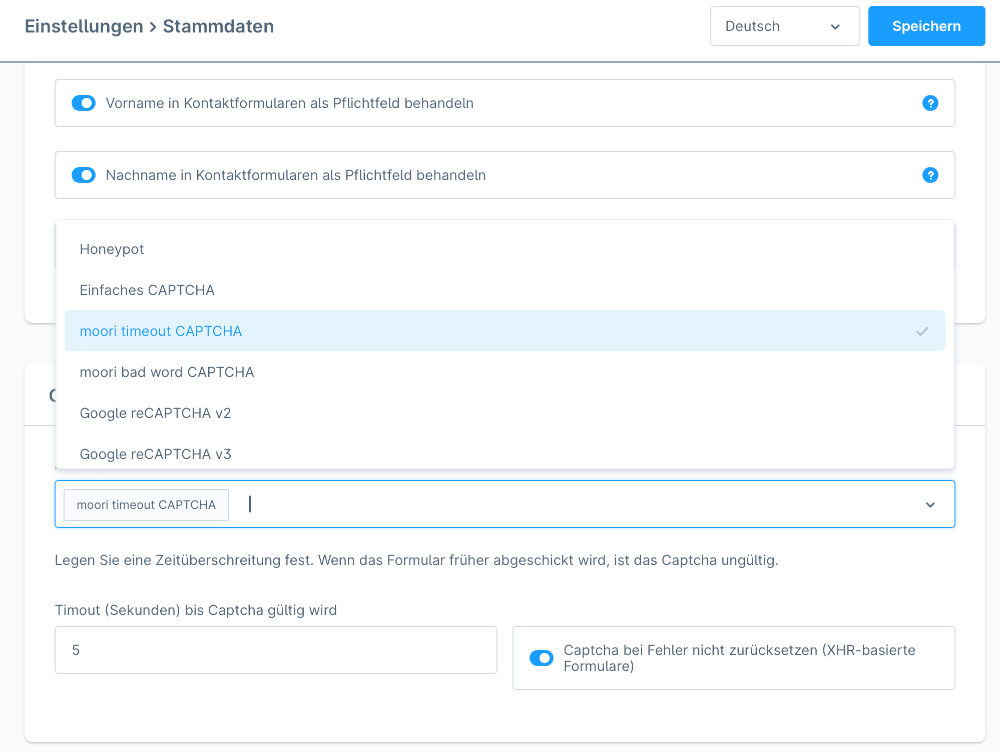The image size is (1000, 752).
Task: Click the checkmark next to moori timeout CAPTCHA
Action: tap(922, 330)
